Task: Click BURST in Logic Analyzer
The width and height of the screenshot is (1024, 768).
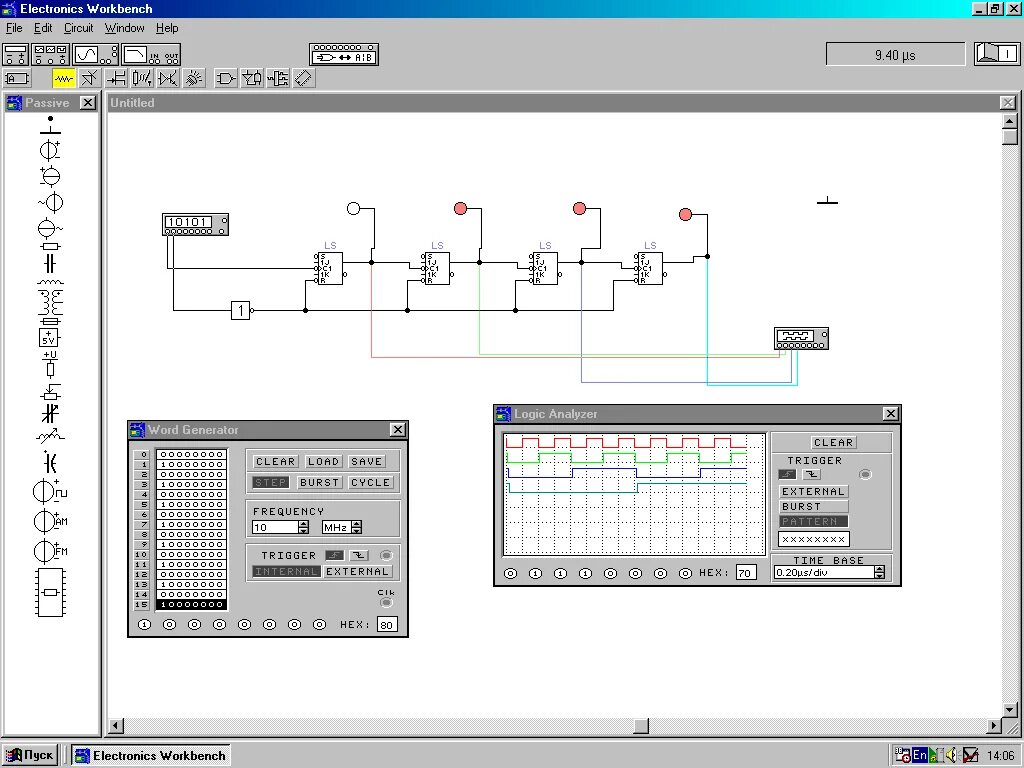Action: 813,507
